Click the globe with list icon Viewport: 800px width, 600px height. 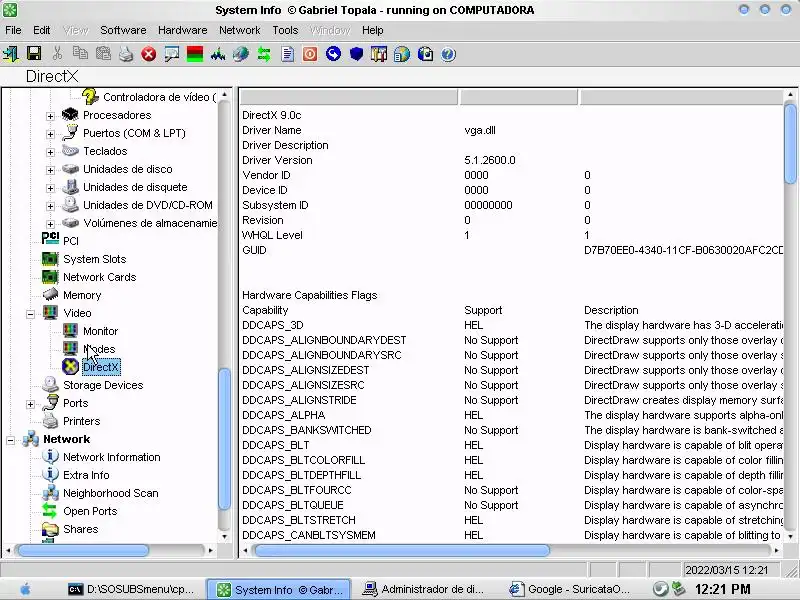tap(402, 54)
